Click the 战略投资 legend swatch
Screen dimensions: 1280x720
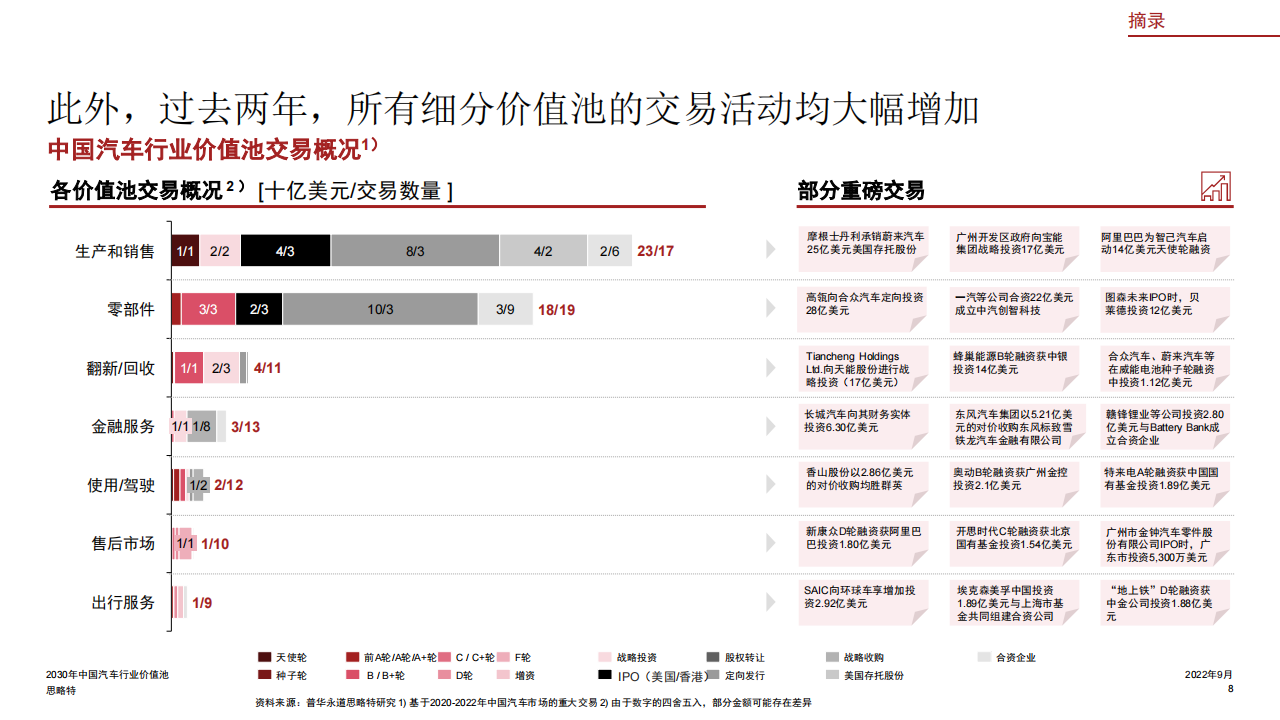[605, 657]
